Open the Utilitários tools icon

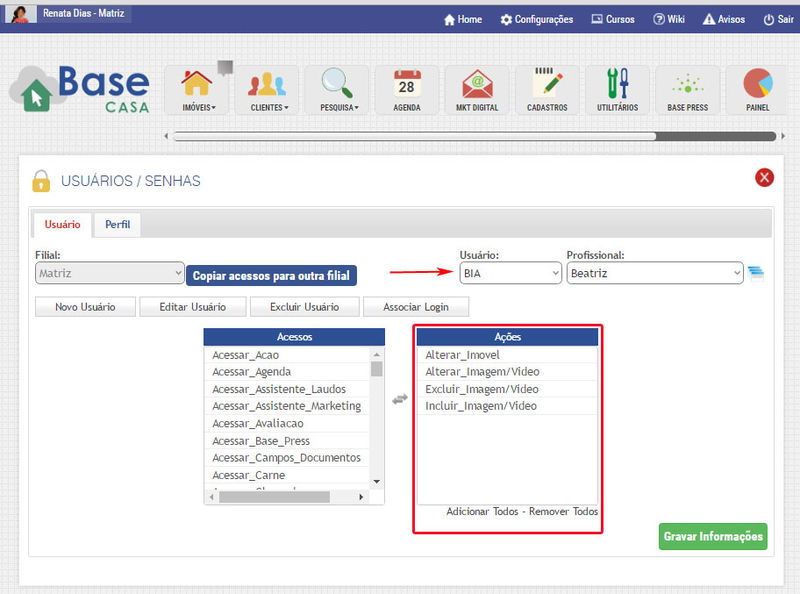click(x=617, y=88)
